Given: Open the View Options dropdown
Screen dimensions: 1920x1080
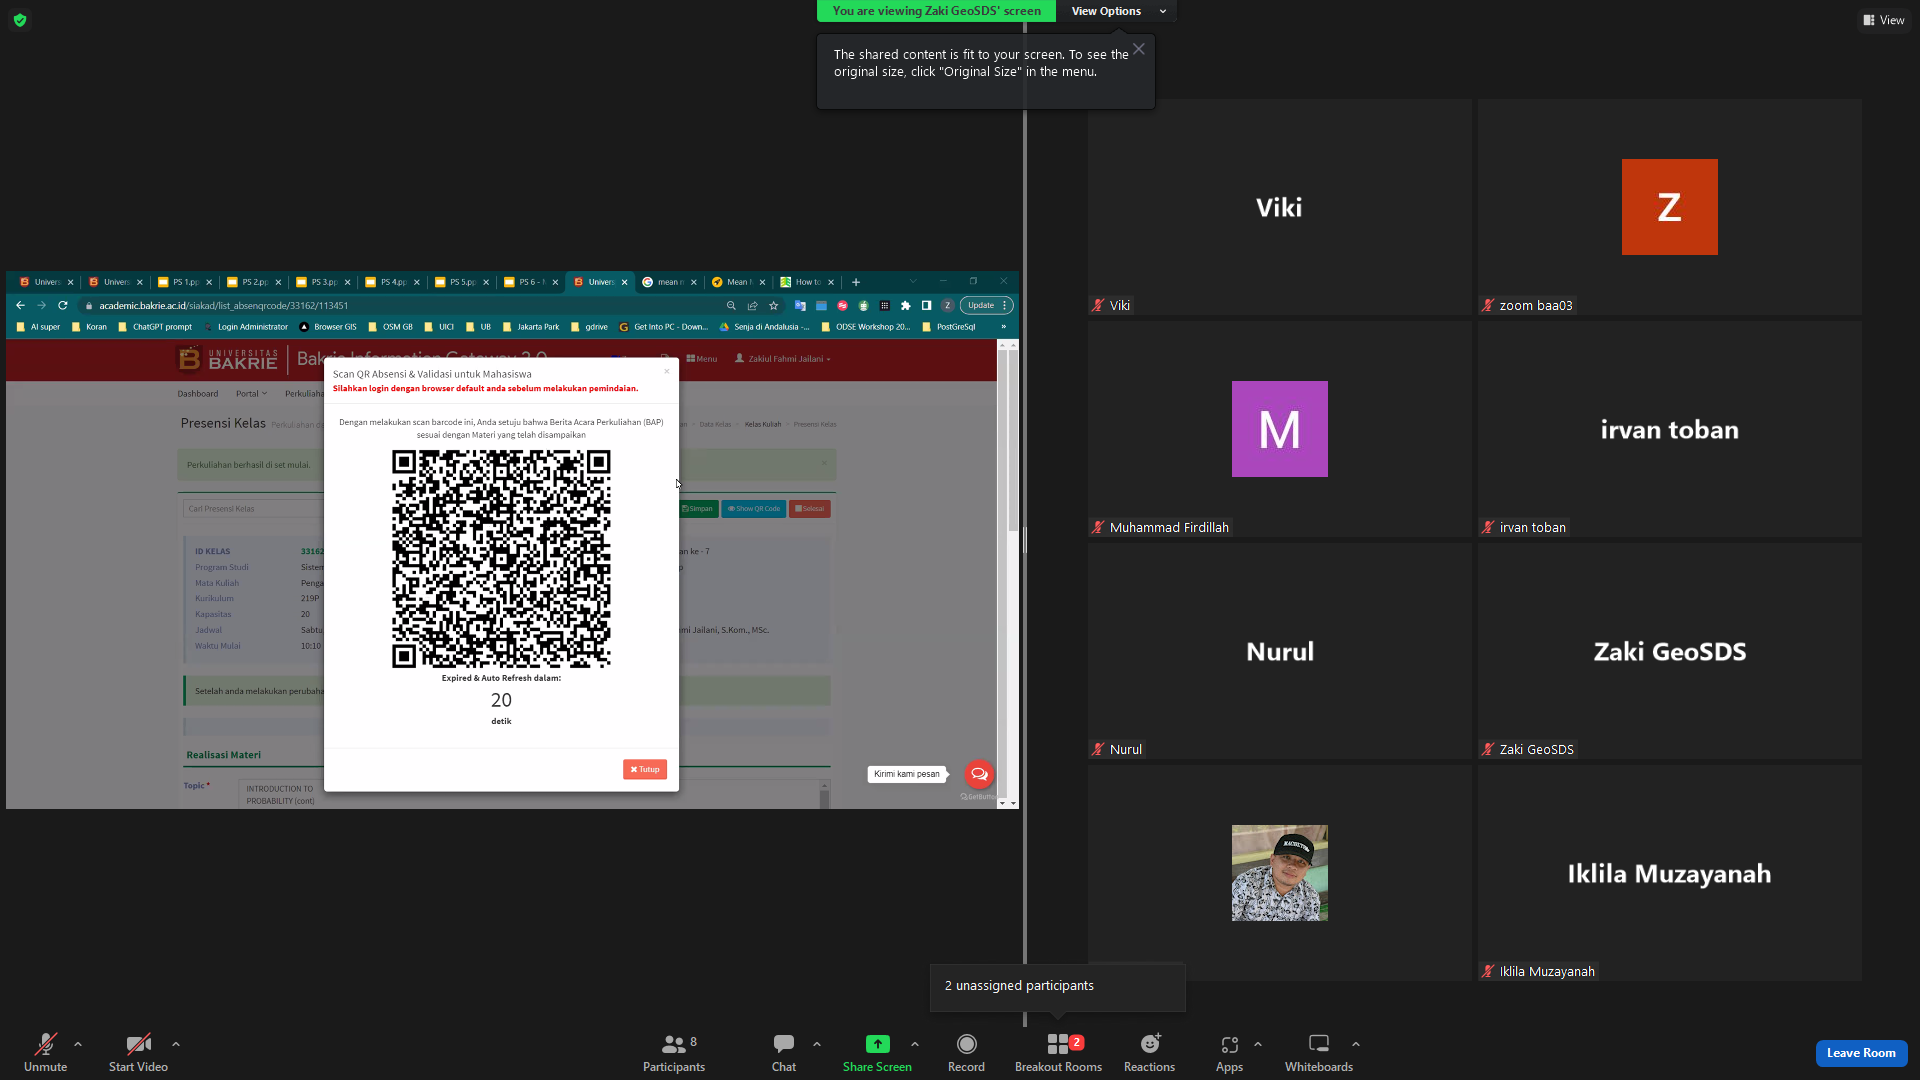Looking at the screenshot, I should click(1118, 11).
